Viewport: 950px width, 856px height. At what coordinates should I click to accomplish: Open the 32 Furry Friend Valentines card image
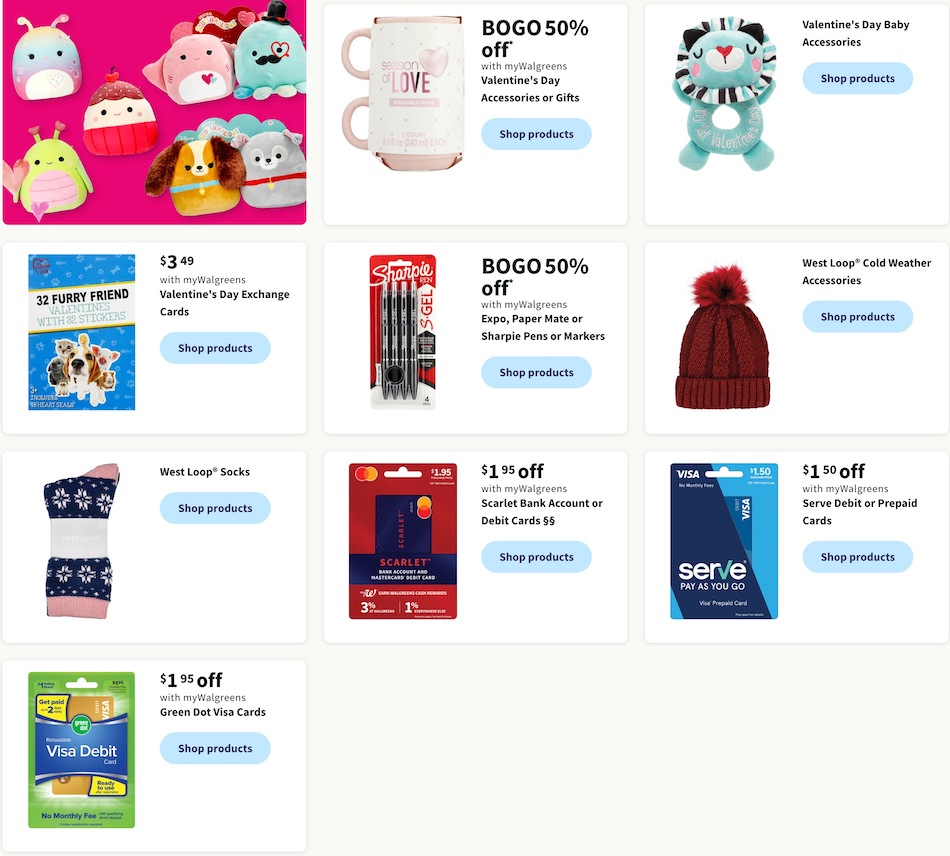pyautogui.click(x=82, y=332)
